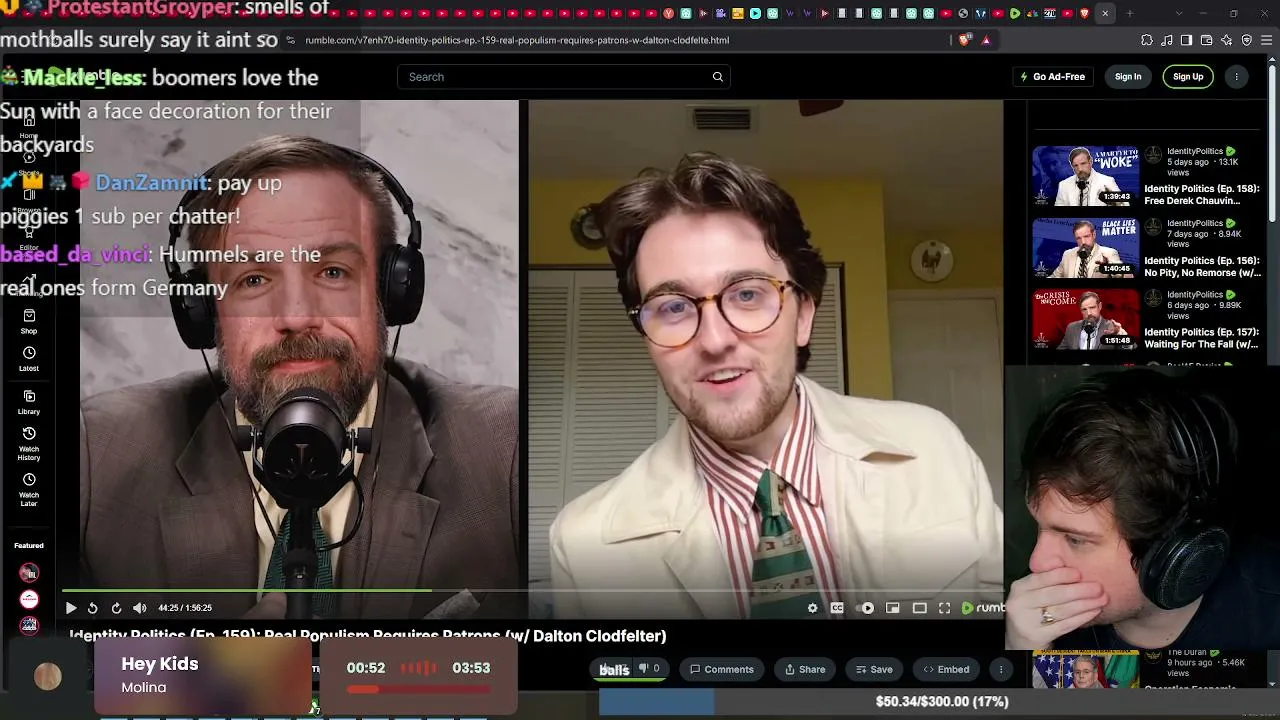Click the Sign In button

1128,77
